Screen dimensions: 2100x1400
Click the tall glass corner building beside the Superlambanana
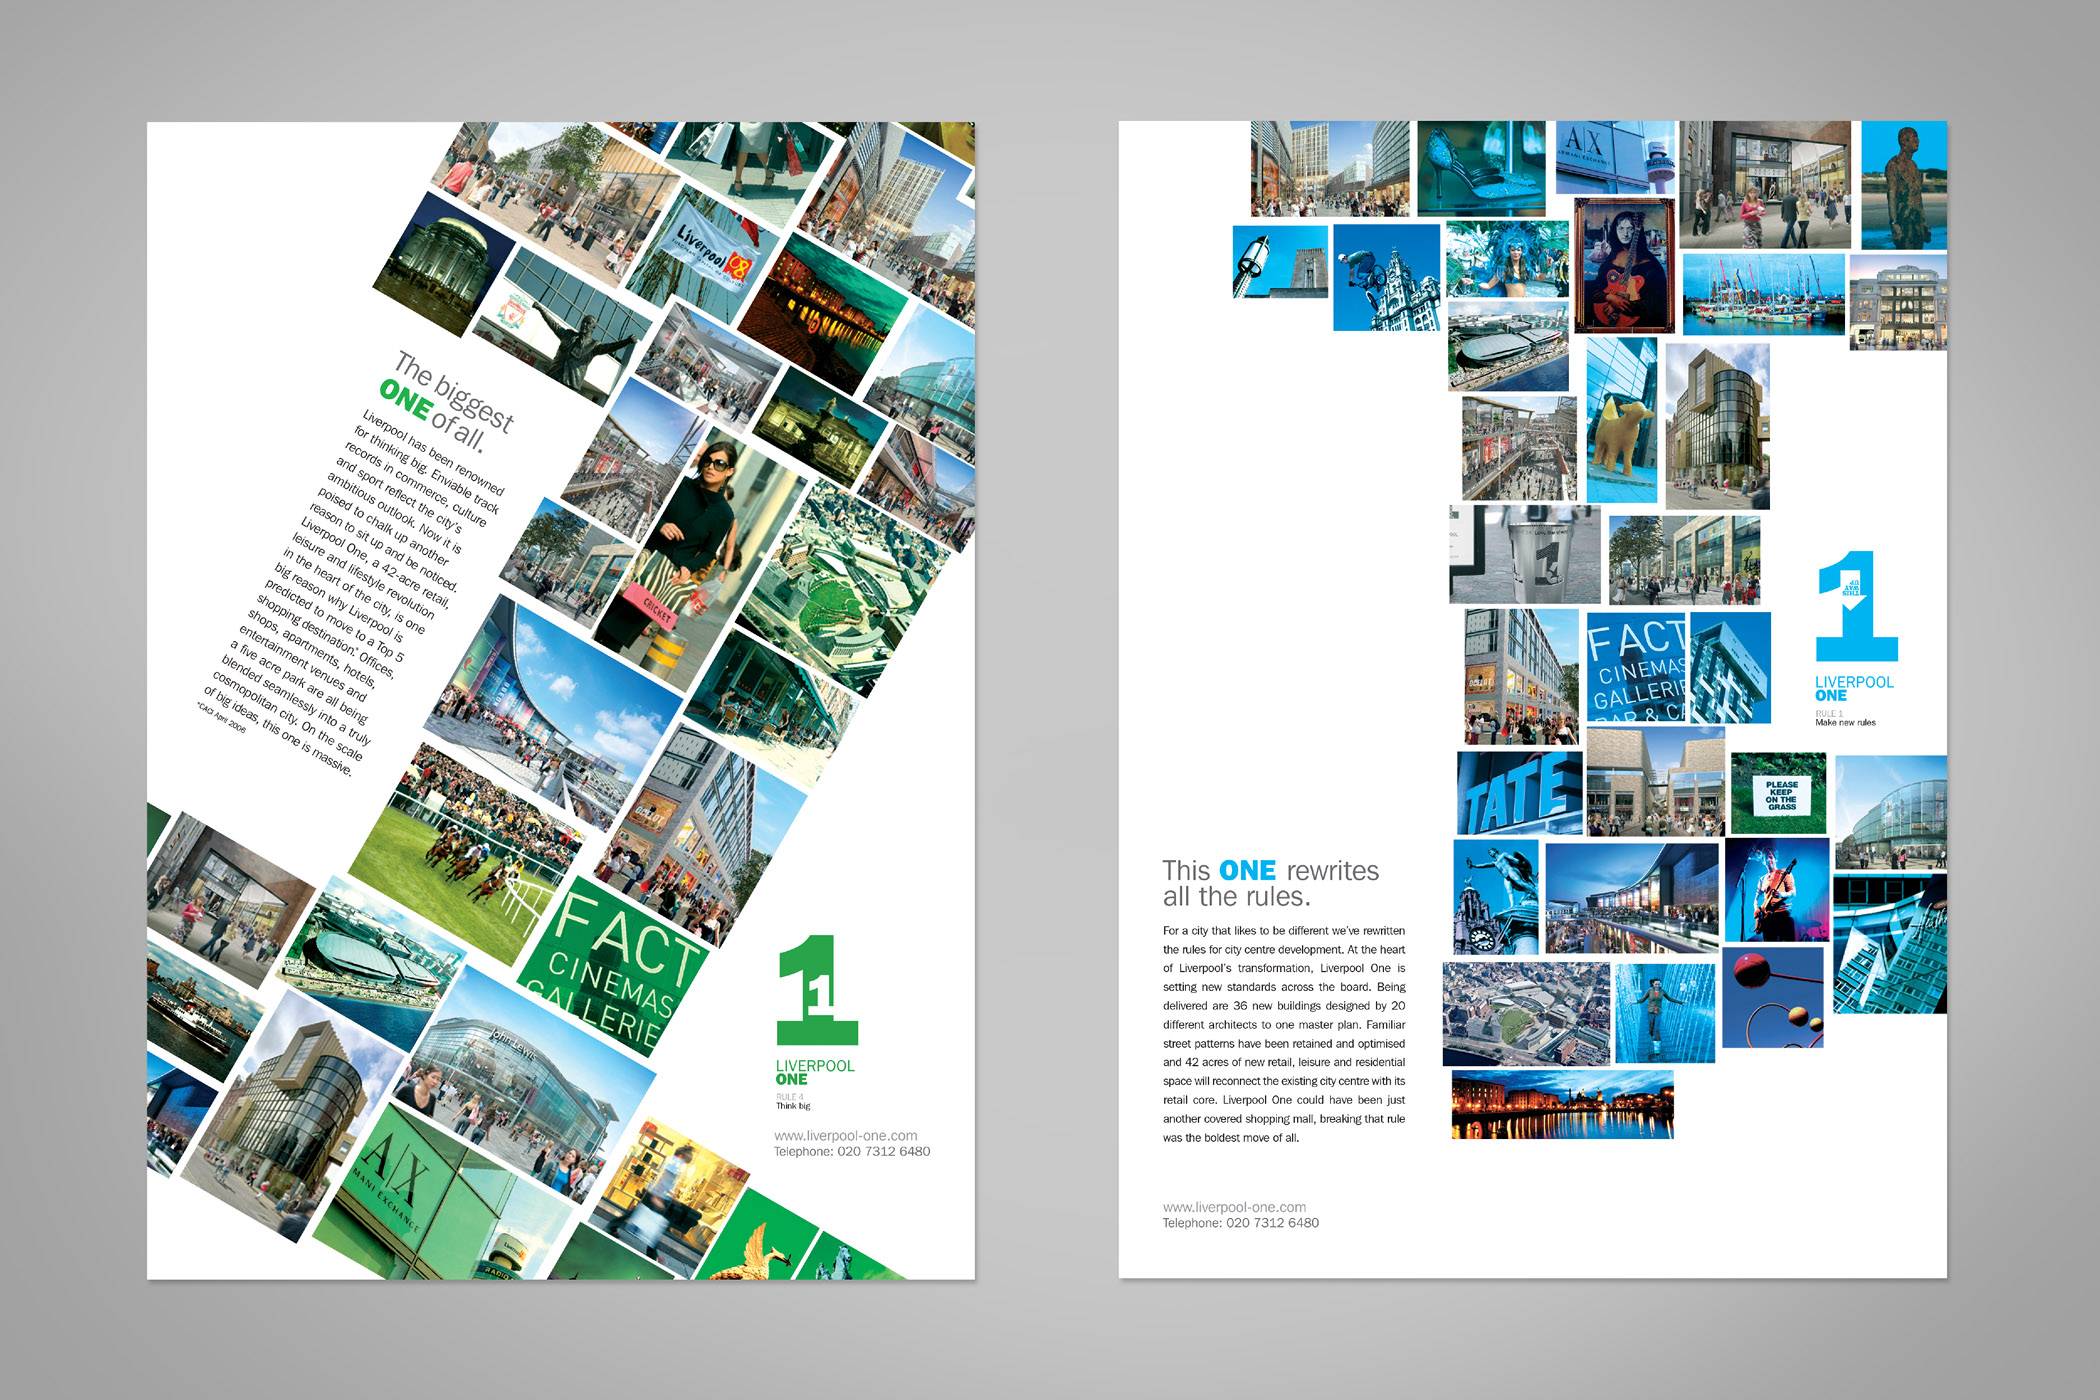[1717, 427]
